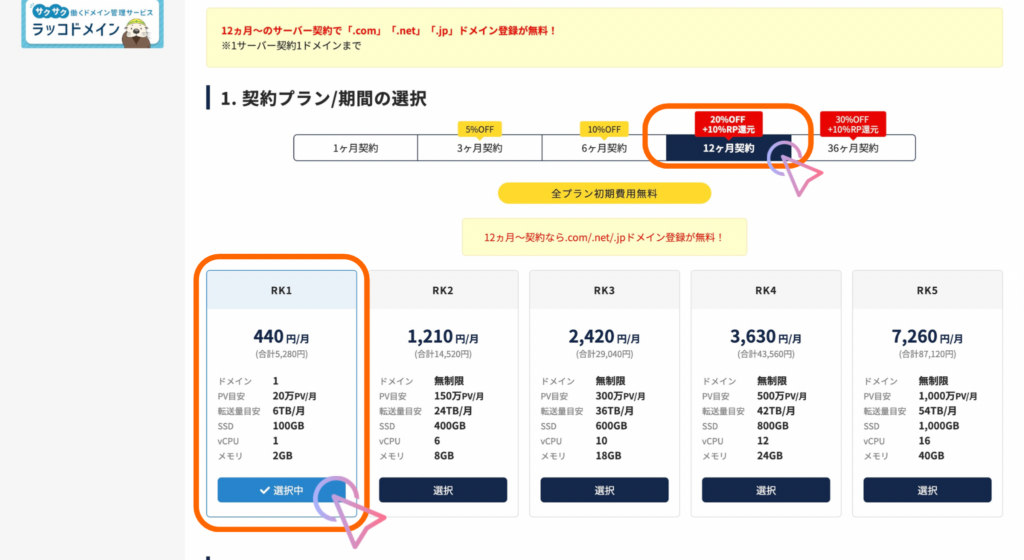Viewport: 1024px width, 560px height.
Task: Click the red 20%OFF +10%RP badge
Action: (x=728, y=124)
